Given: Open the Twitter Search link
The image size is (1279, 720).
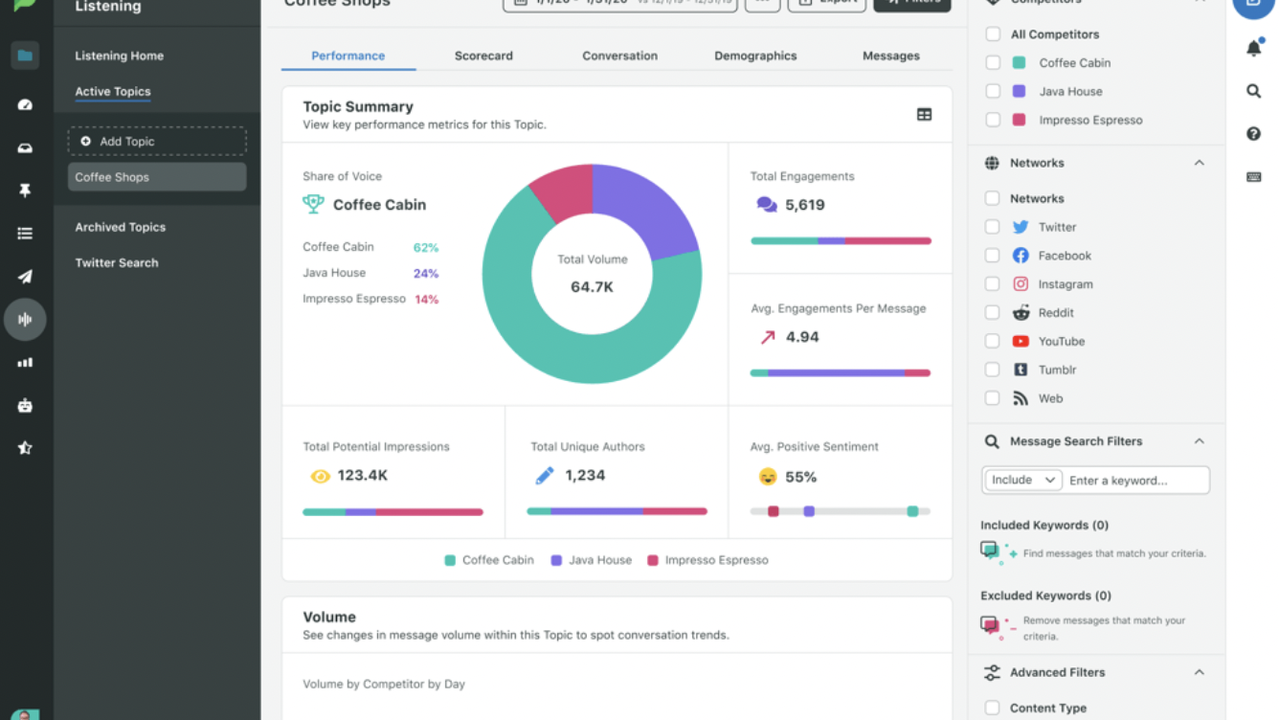Looking at the screenshot, I should pos(116,263).
